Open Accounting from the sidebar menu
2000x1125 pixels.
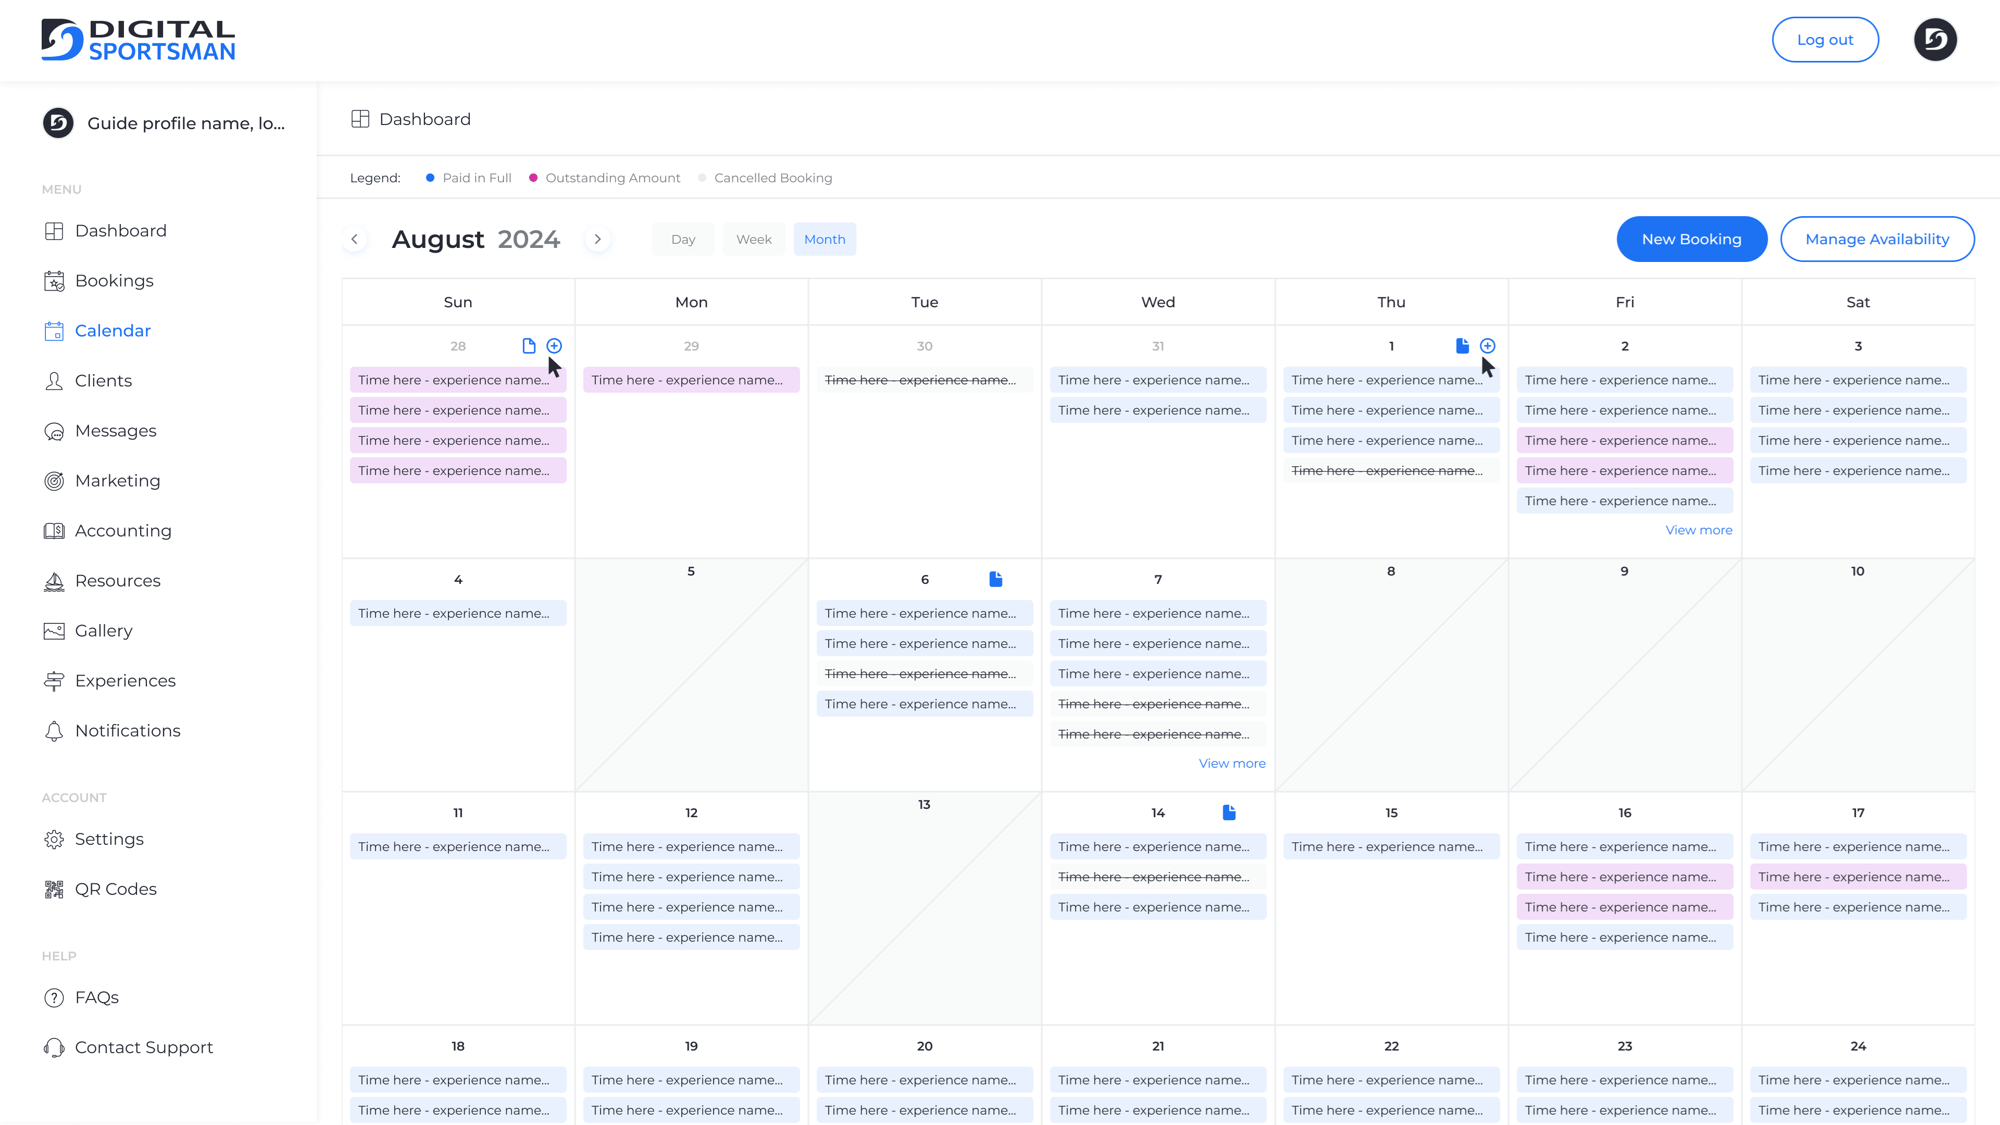[x=123, y=531]
